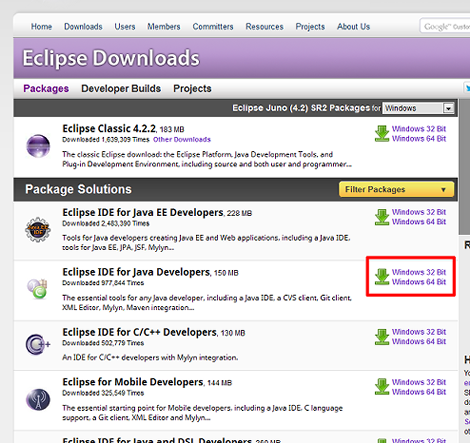Switch to the Projects tab below banner
470x443 pixels.
192,89
